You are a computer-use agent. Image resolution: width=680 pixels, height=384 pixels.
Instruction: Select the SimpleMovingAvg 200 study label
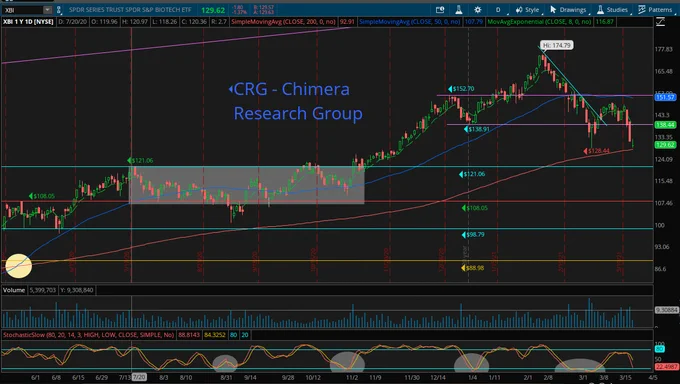click(x=284, y=21)
